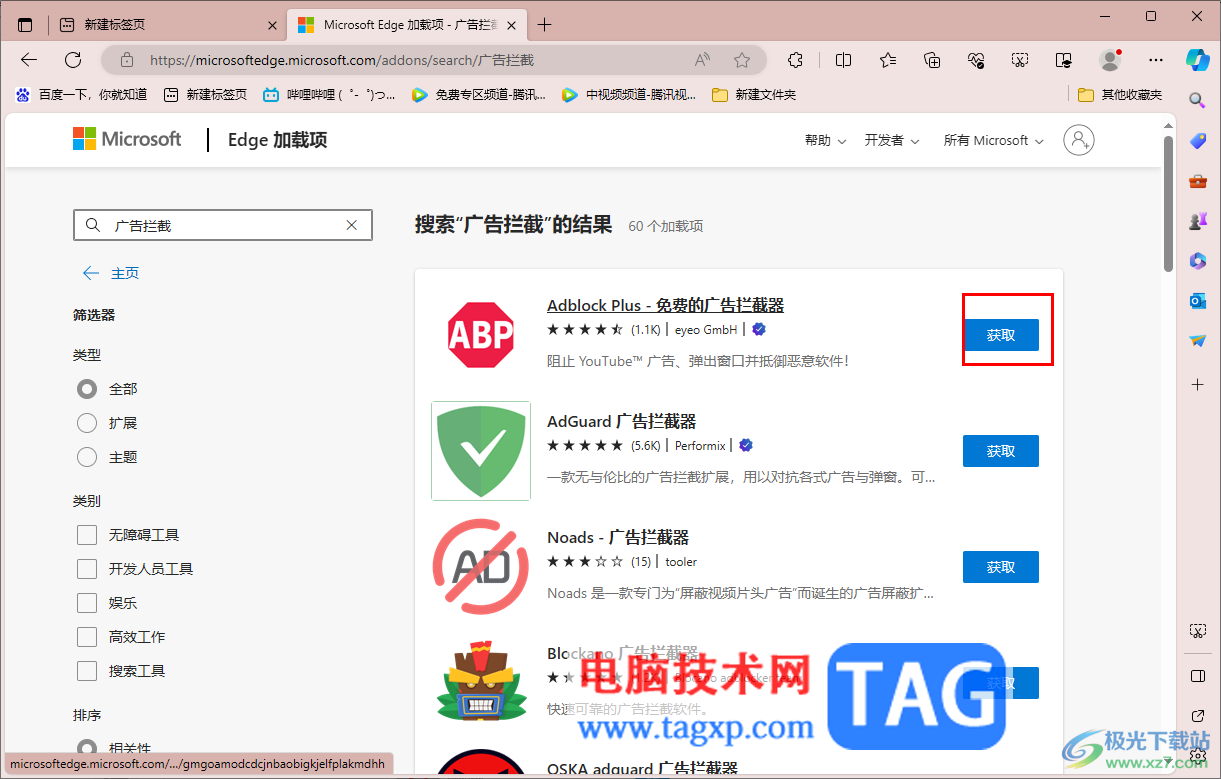Reload the page with the refresh icon

[x=73, y=60]
